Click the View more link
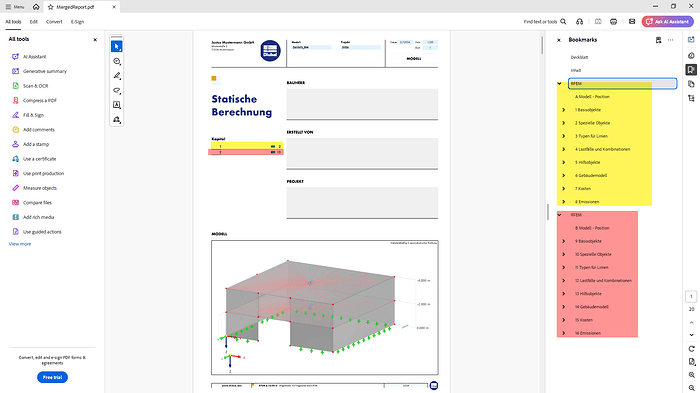 click(20, 244)
